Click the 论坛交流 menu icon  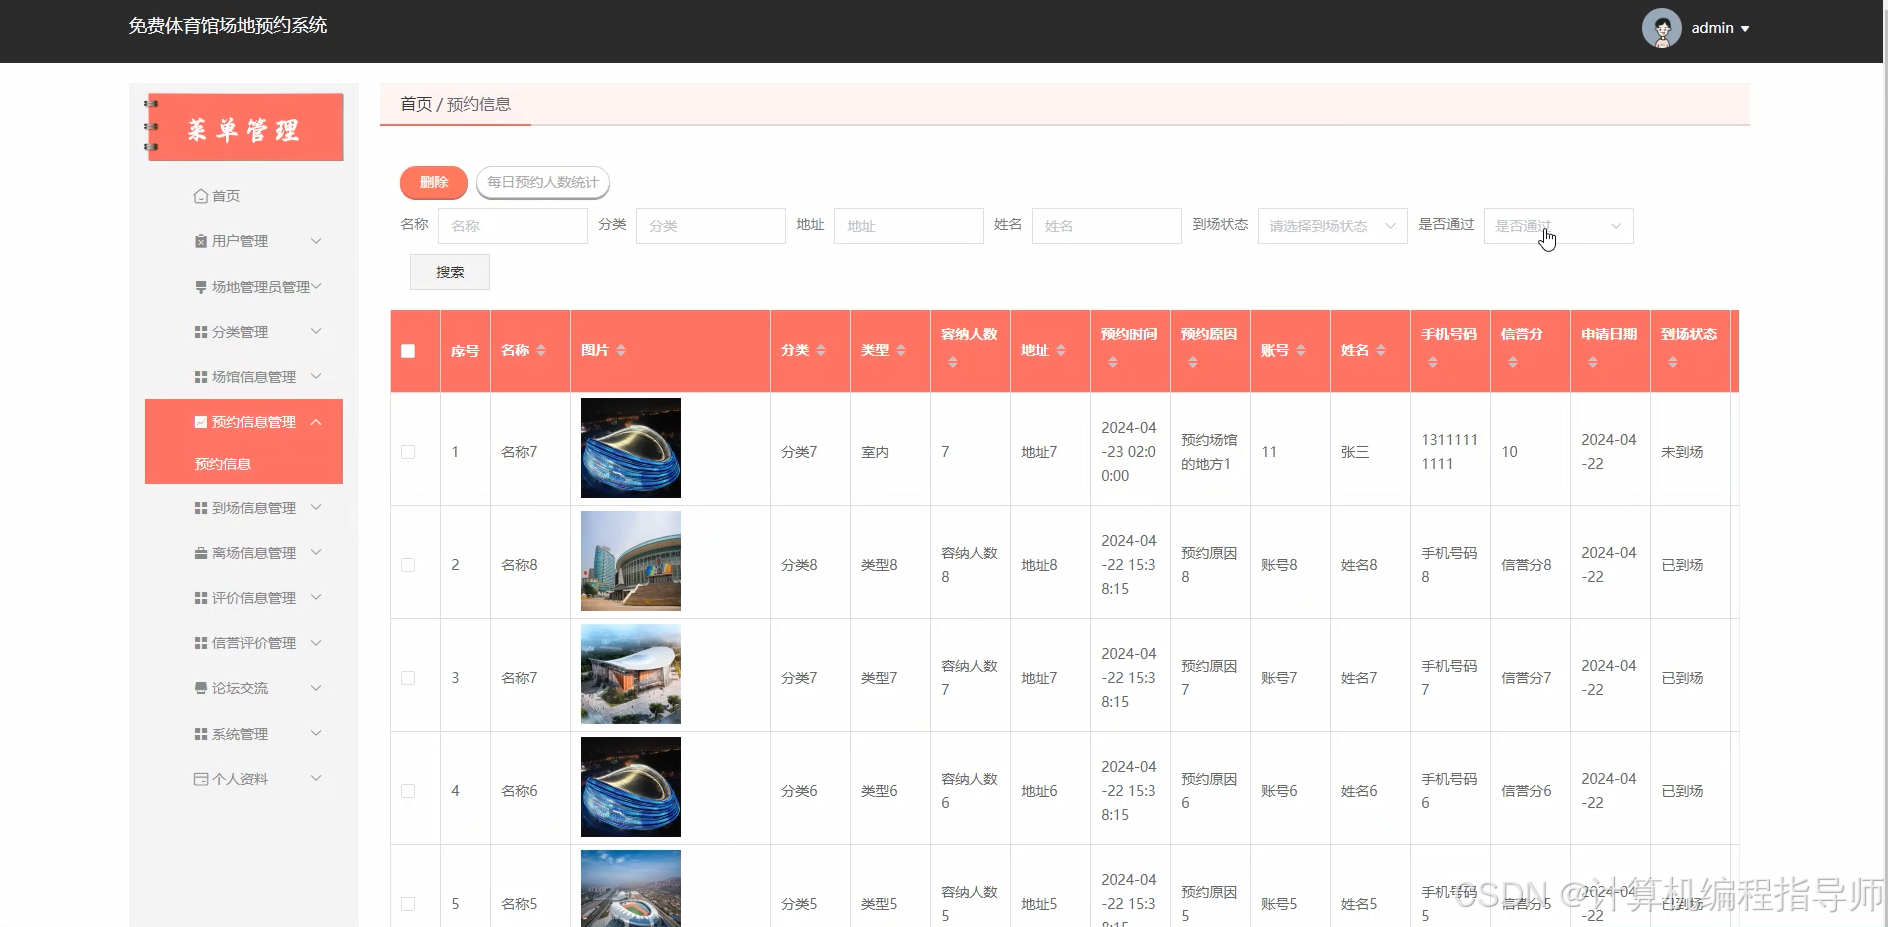point(201,688)
